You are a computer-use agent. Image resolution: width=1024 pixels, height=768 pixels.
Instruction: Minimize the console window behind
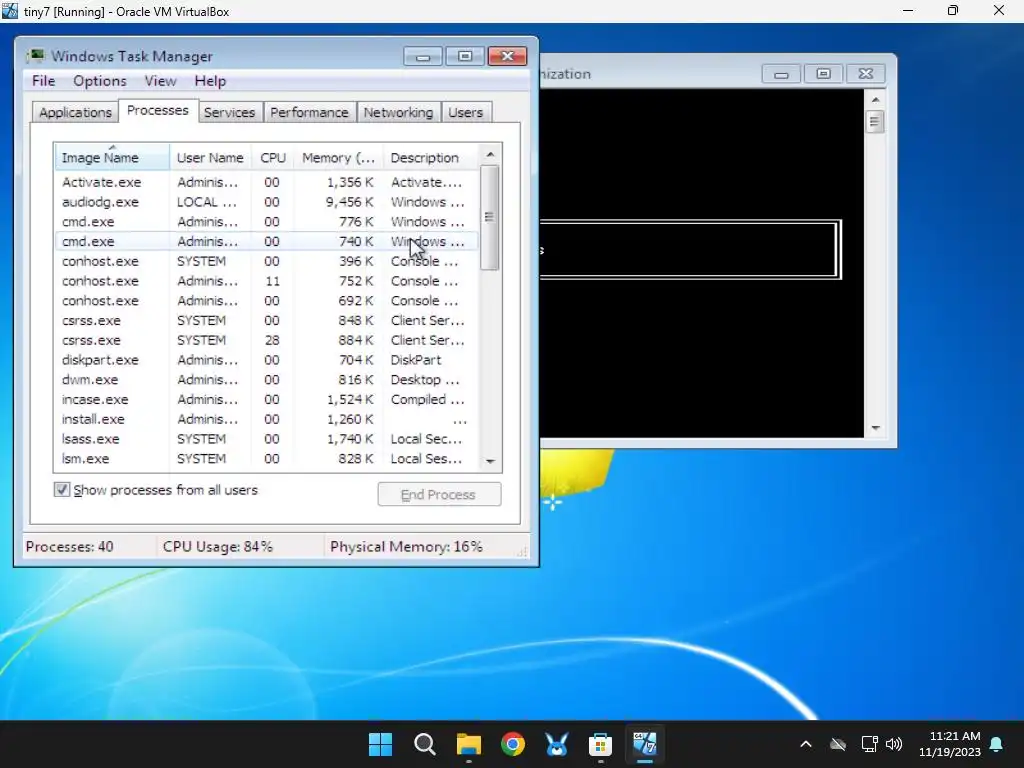(x=781, y=74)
